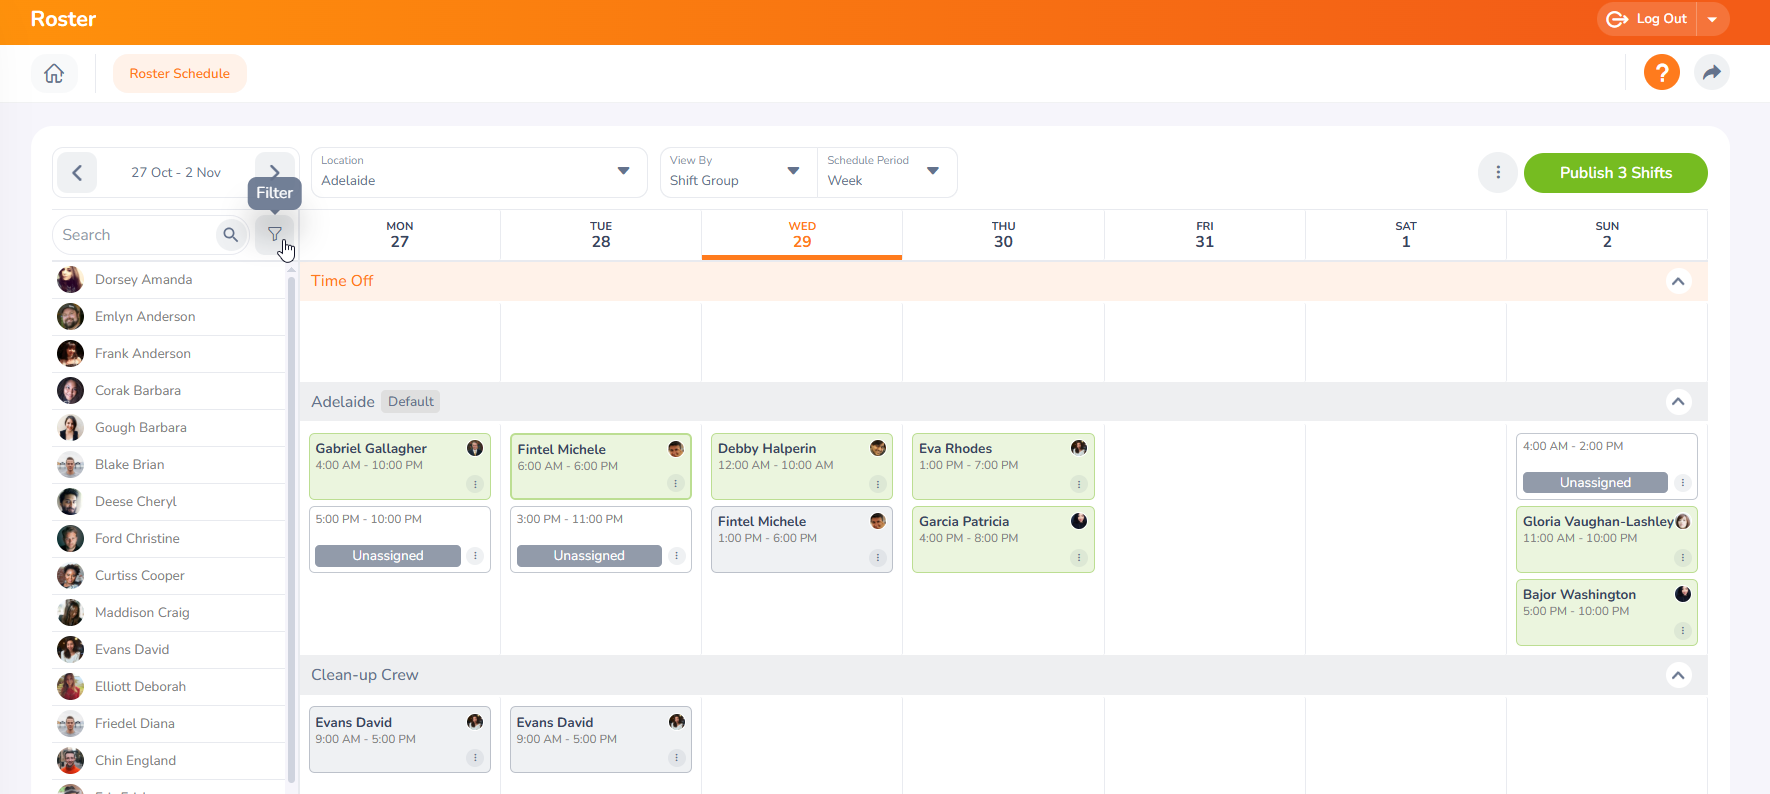The image size is (1770, 794).
Task: Open more options beside Publish button
Action: tap(1497, 173)
